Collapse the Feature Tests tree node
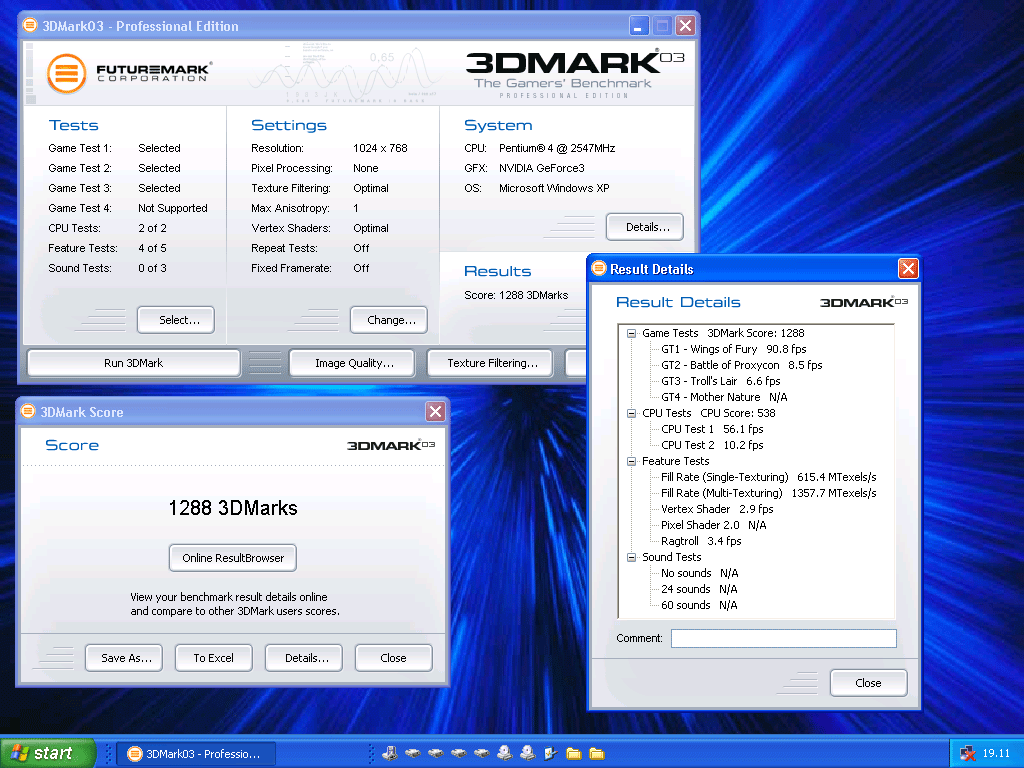This screenshot has height=768, width=1024. [x=632, y=461]
